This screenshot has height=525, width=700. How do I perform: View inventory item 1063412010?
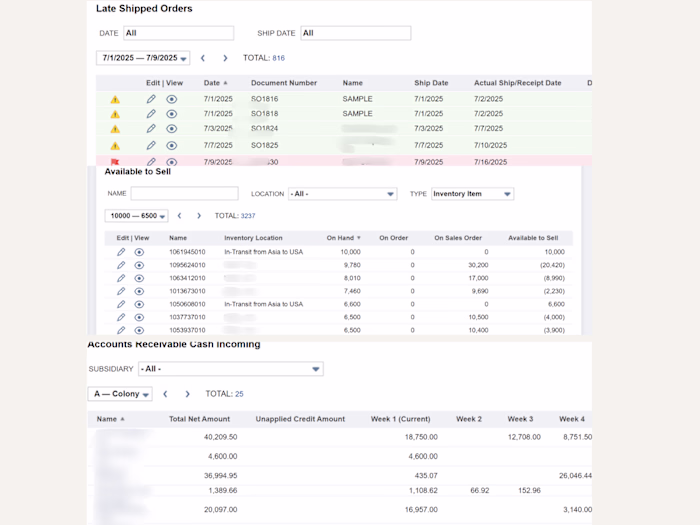coord(139,278)
